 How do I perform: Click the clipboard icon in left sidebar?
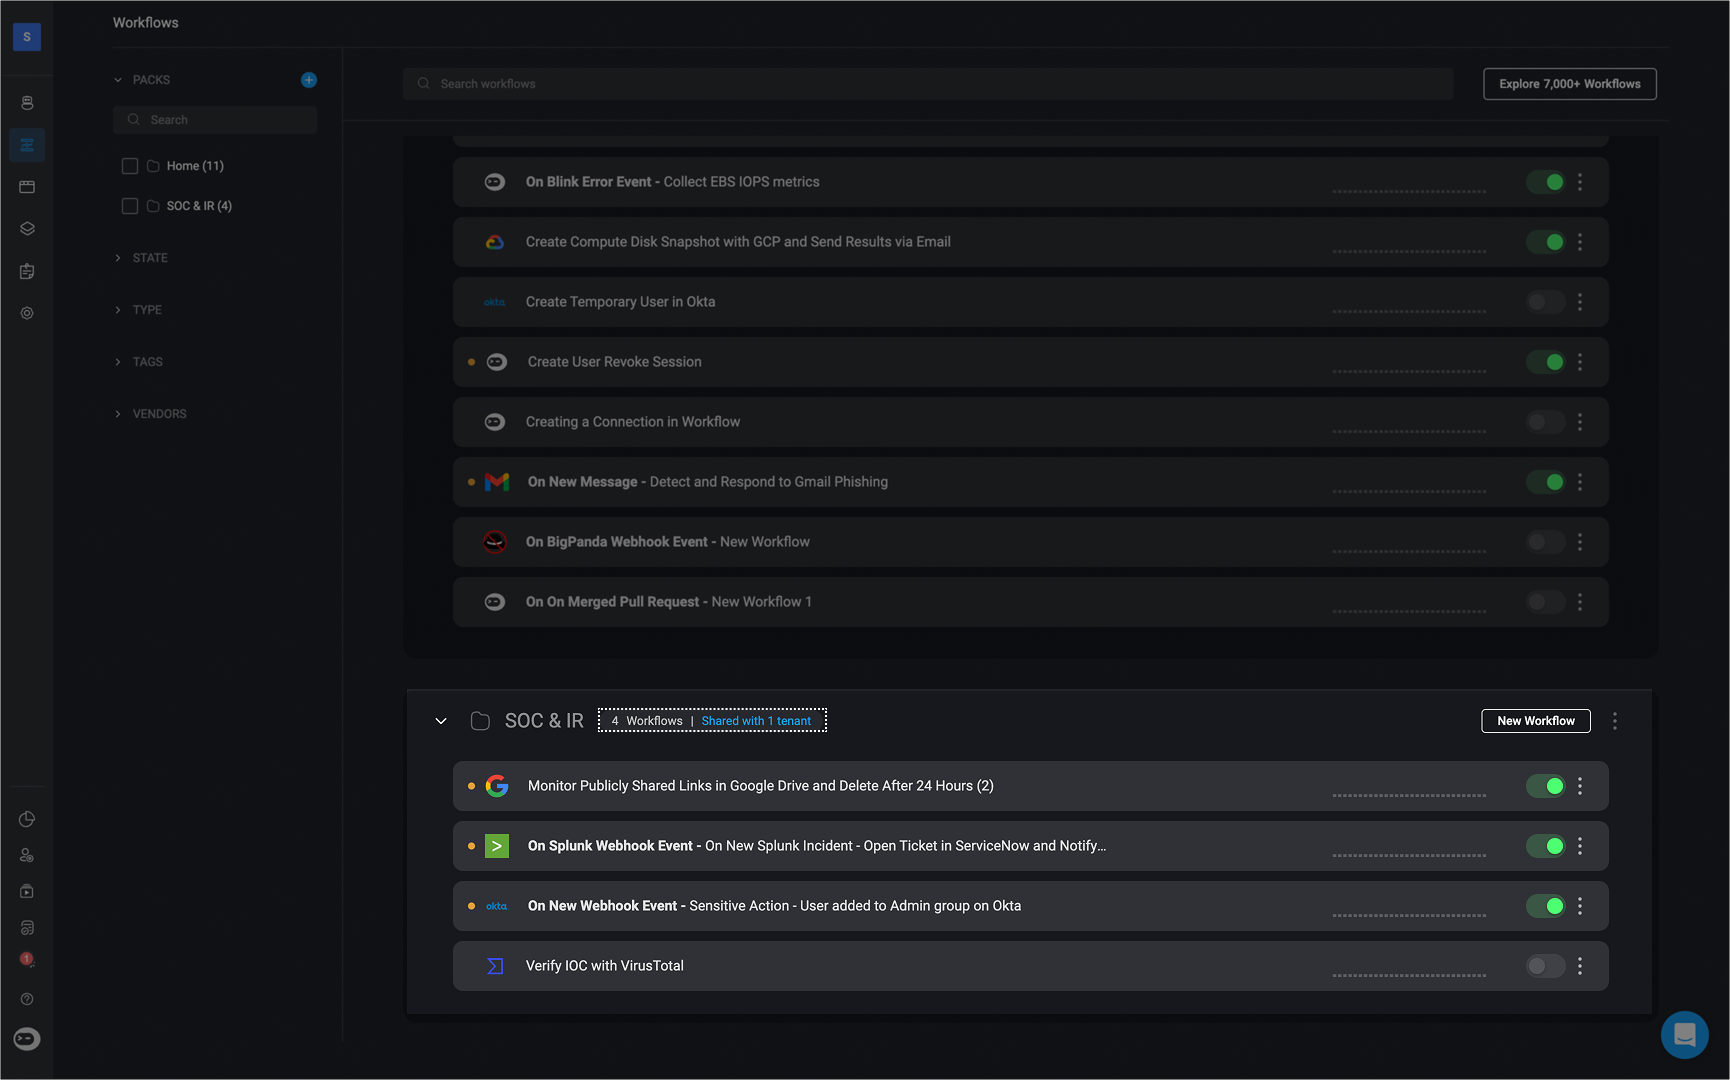coord(27,271)
